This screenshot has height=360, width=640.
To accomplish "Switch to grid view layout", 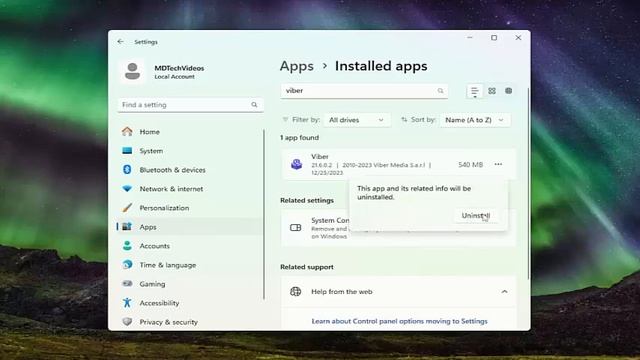I will [x=492, y=91].
